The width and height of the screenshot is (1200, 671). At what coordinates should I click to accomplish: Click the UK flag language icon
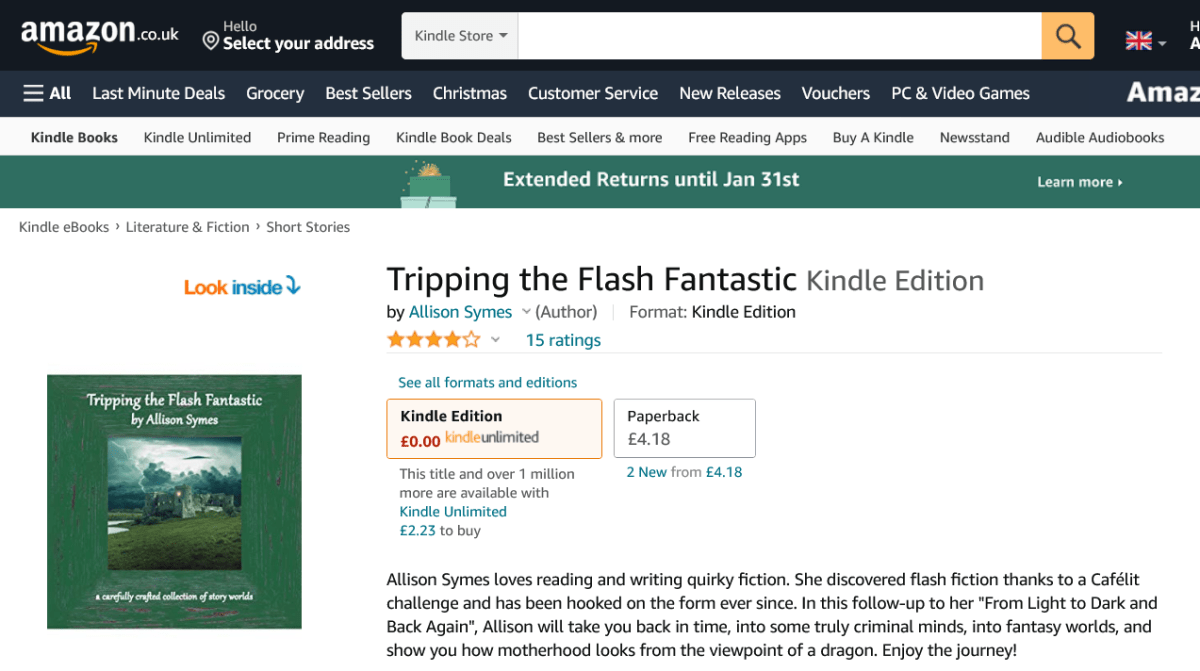[x=1138, y=41]
